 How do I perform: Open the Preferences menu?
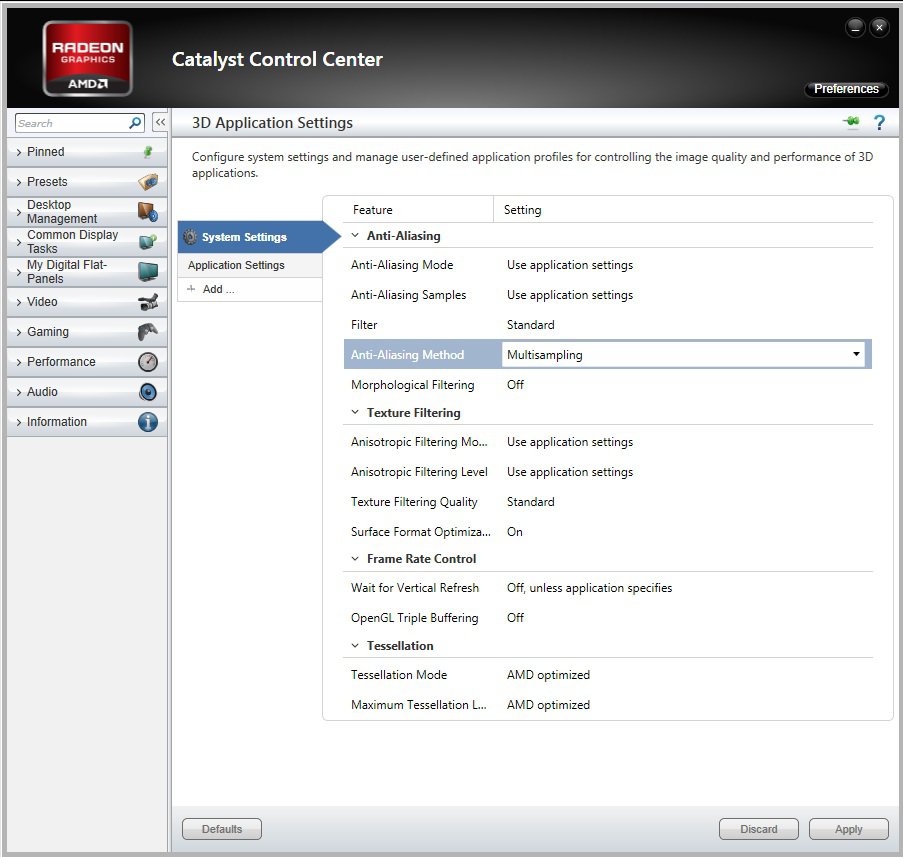[x=846, y=89]
